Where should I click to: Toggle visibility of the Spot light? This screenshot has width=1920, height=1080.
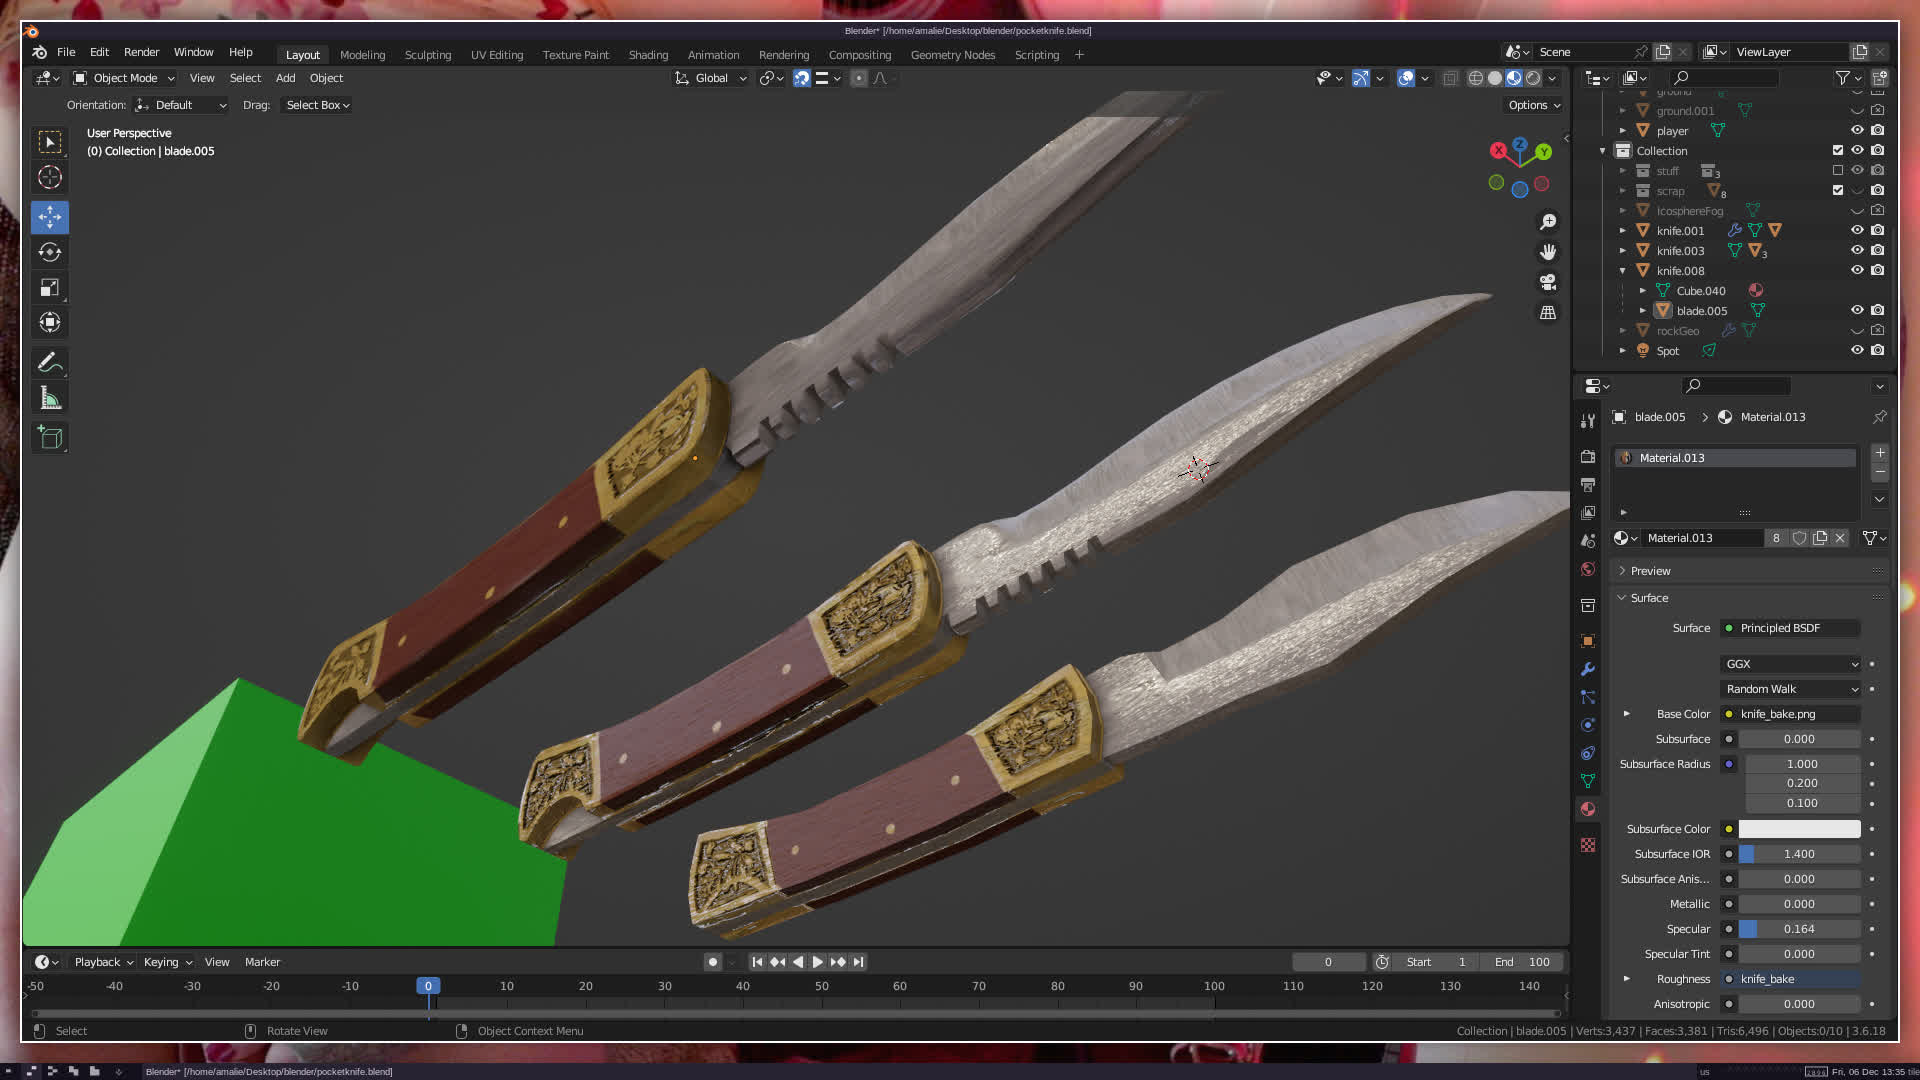[x=1857, y=350]
